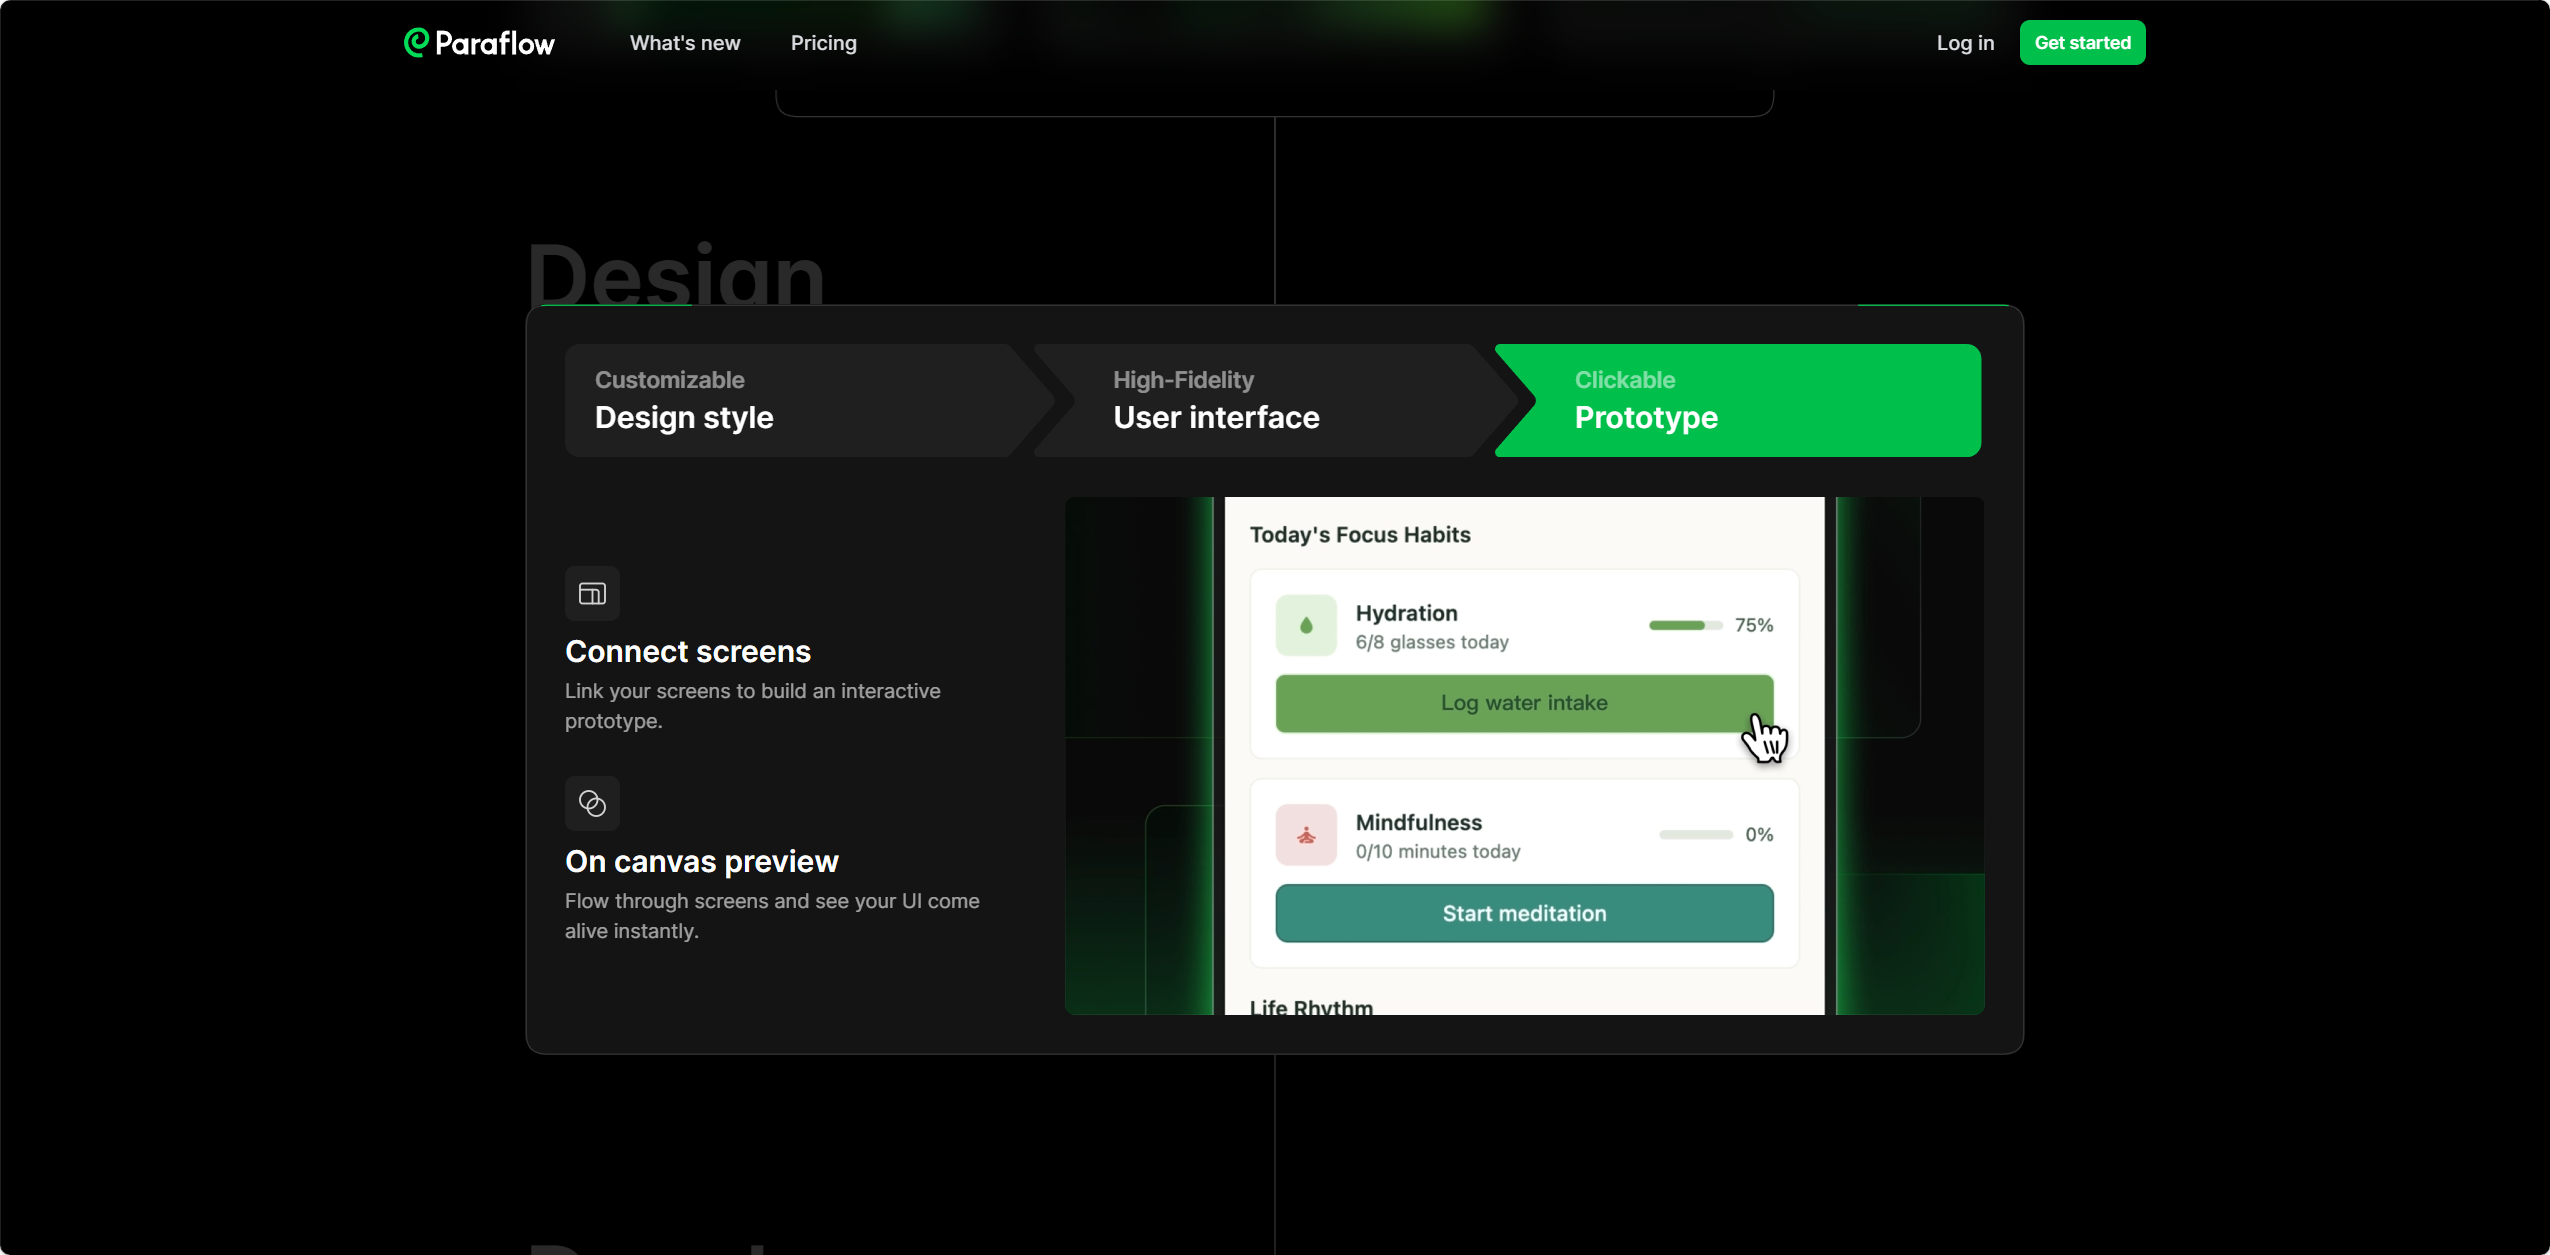Click the Hydration 75% progress bar
2550x1255 pixels.
coord(1685,626)
